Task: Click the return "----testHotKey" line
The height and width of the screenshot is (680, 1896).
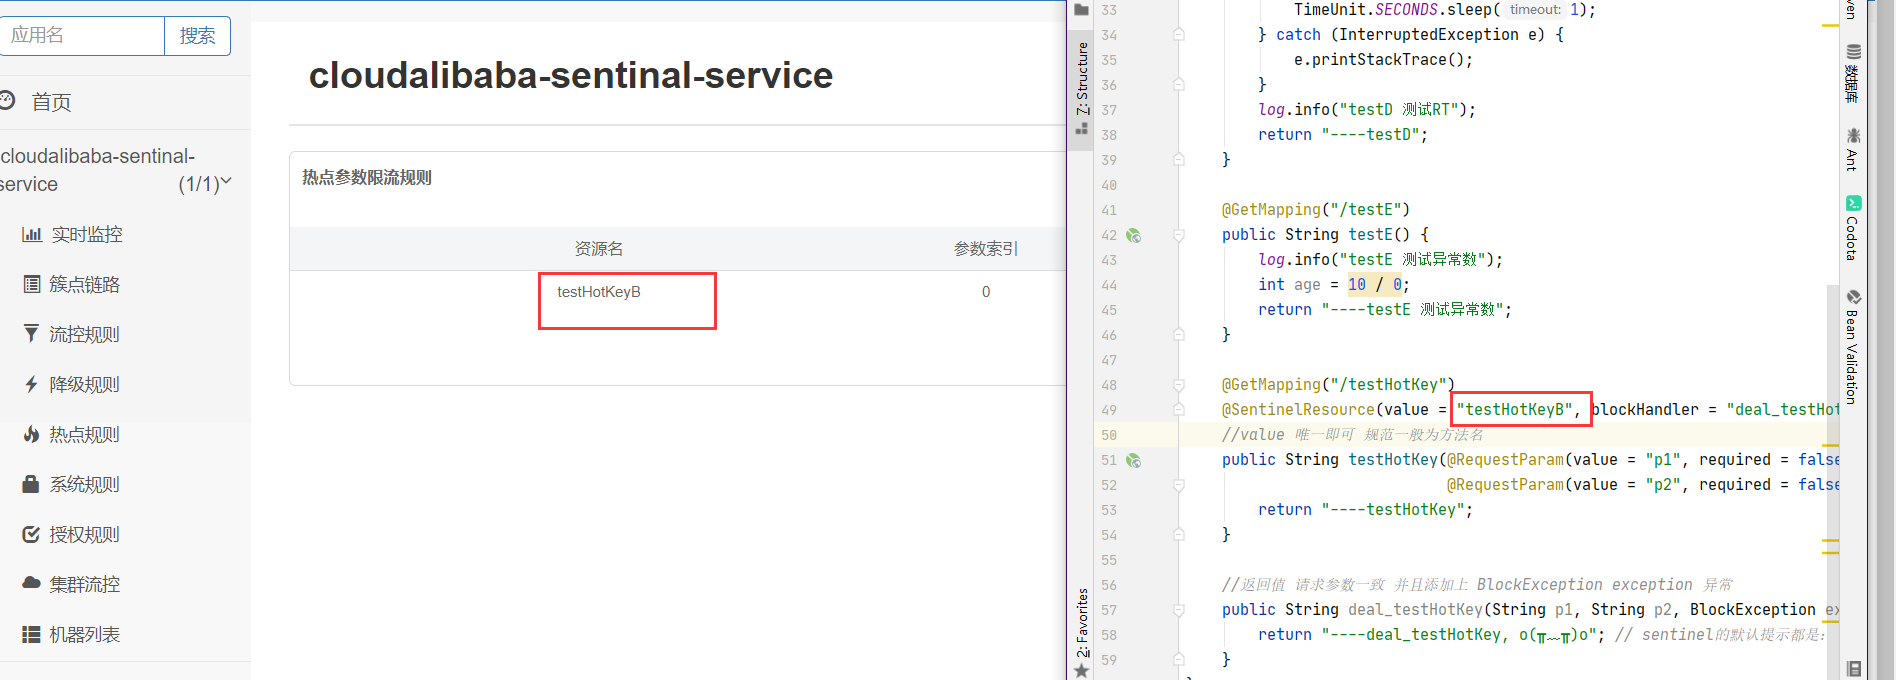Action: pos(1366,510)
